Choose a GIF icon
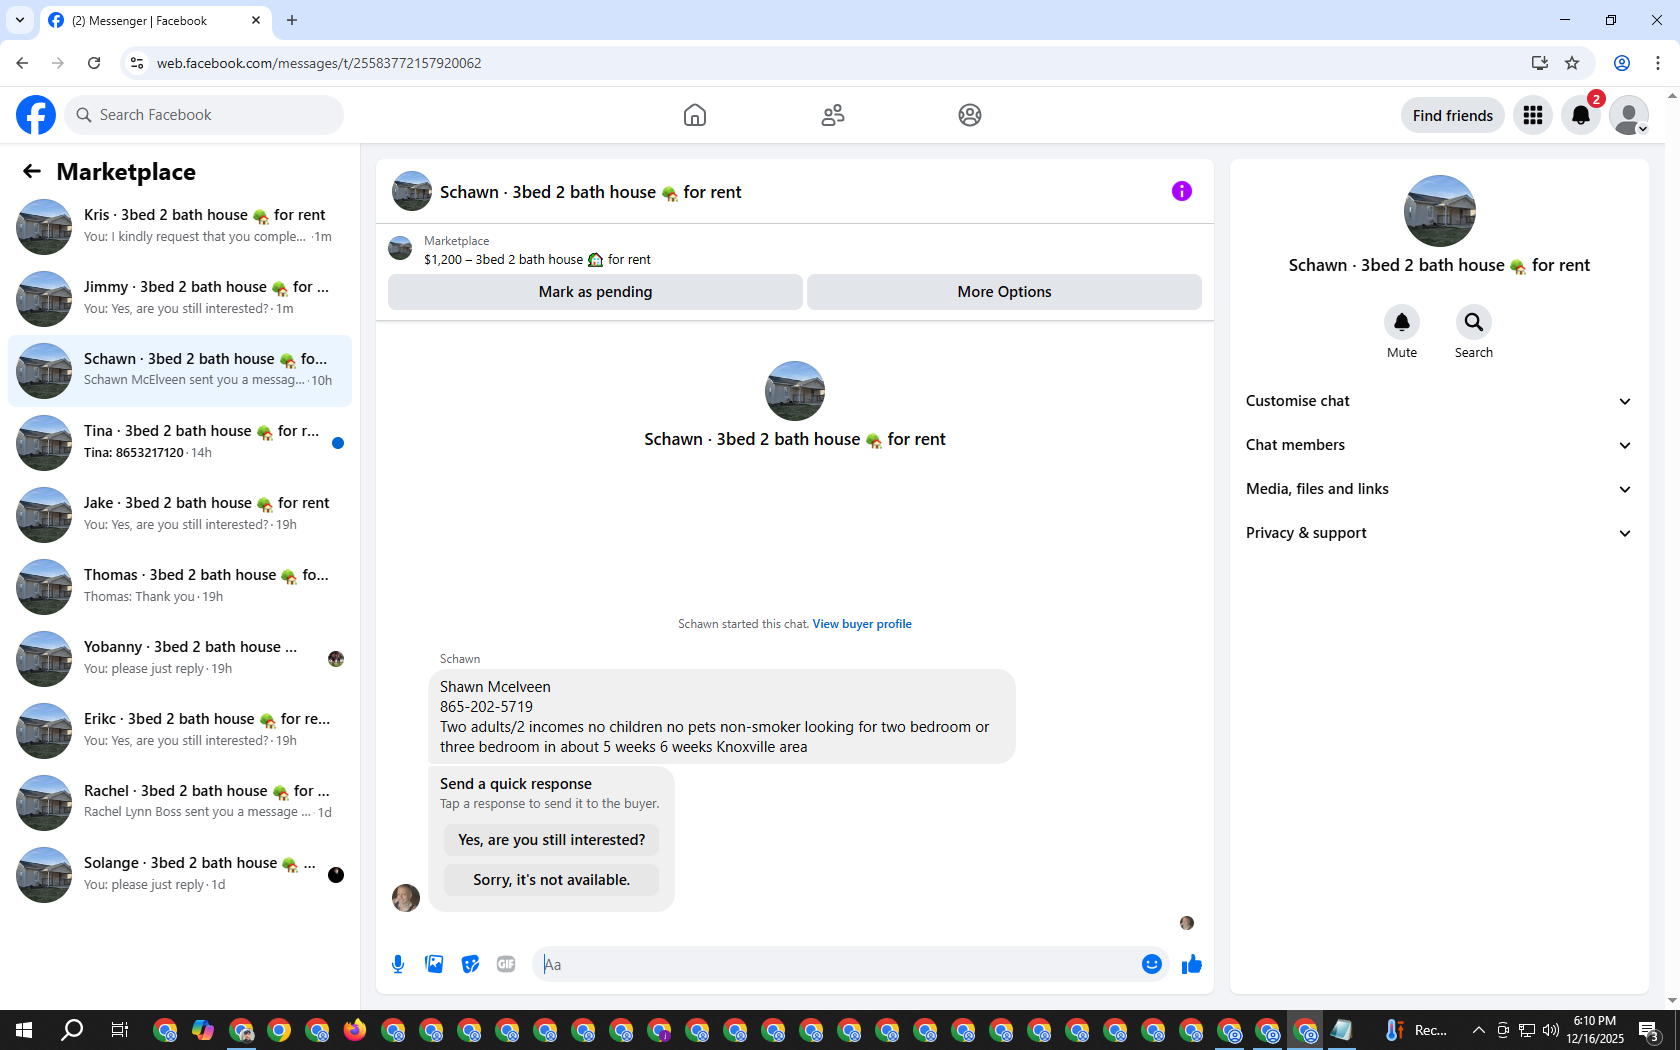This screenshot has height=1050, width=1680. 506,964
